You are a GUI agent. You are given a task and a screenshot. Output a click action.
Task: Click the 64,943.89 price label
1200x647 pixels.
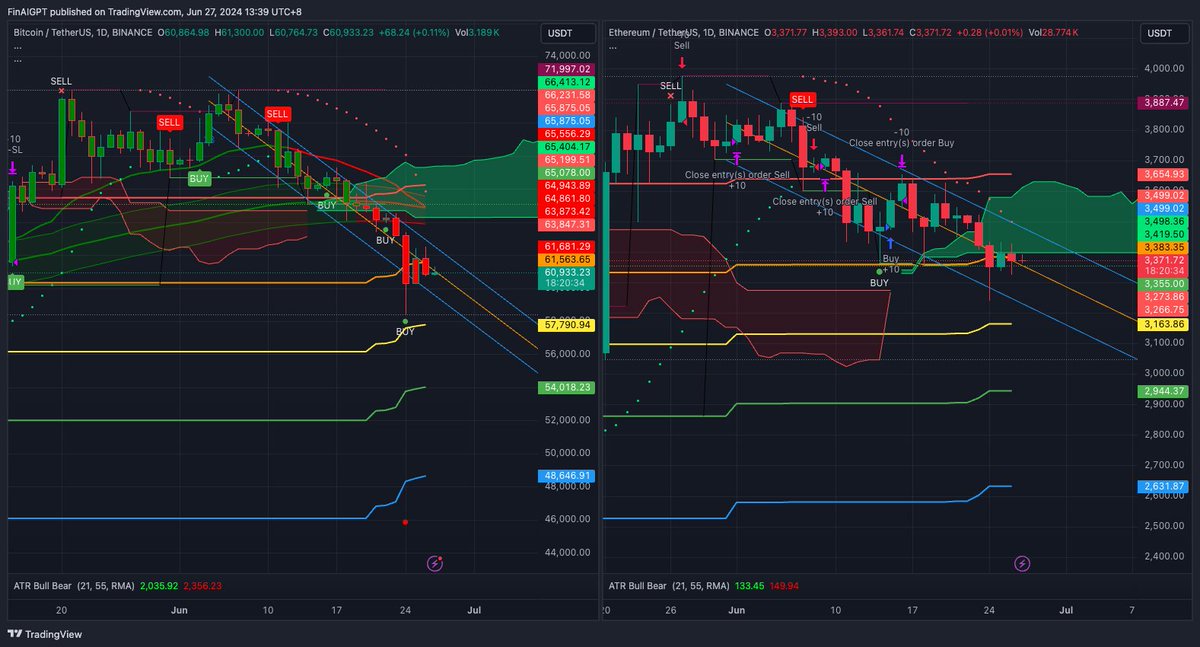[568, 185]
